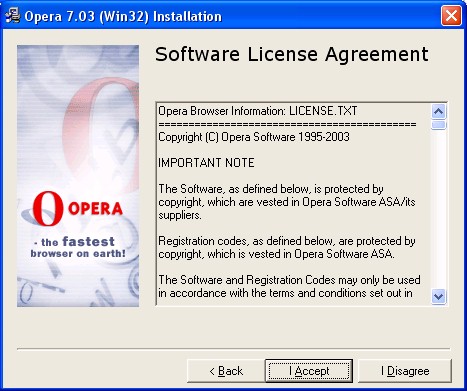
Task: Click the 'Opera 7.03 (Win32) Installation' title text
Action: [x=123, y=16]
